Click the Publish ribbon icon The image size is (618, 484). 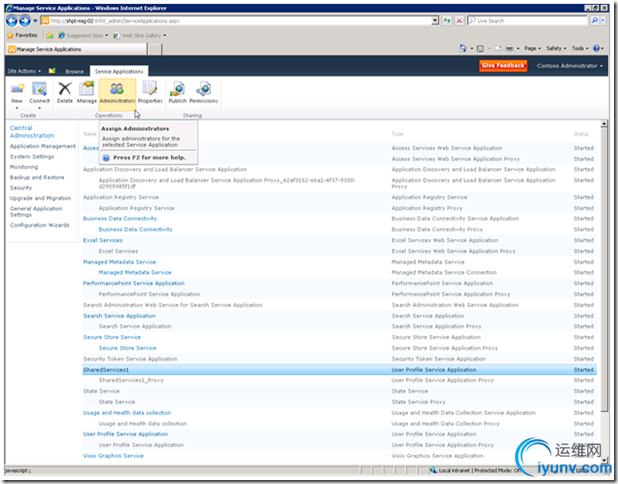point(177,93)
